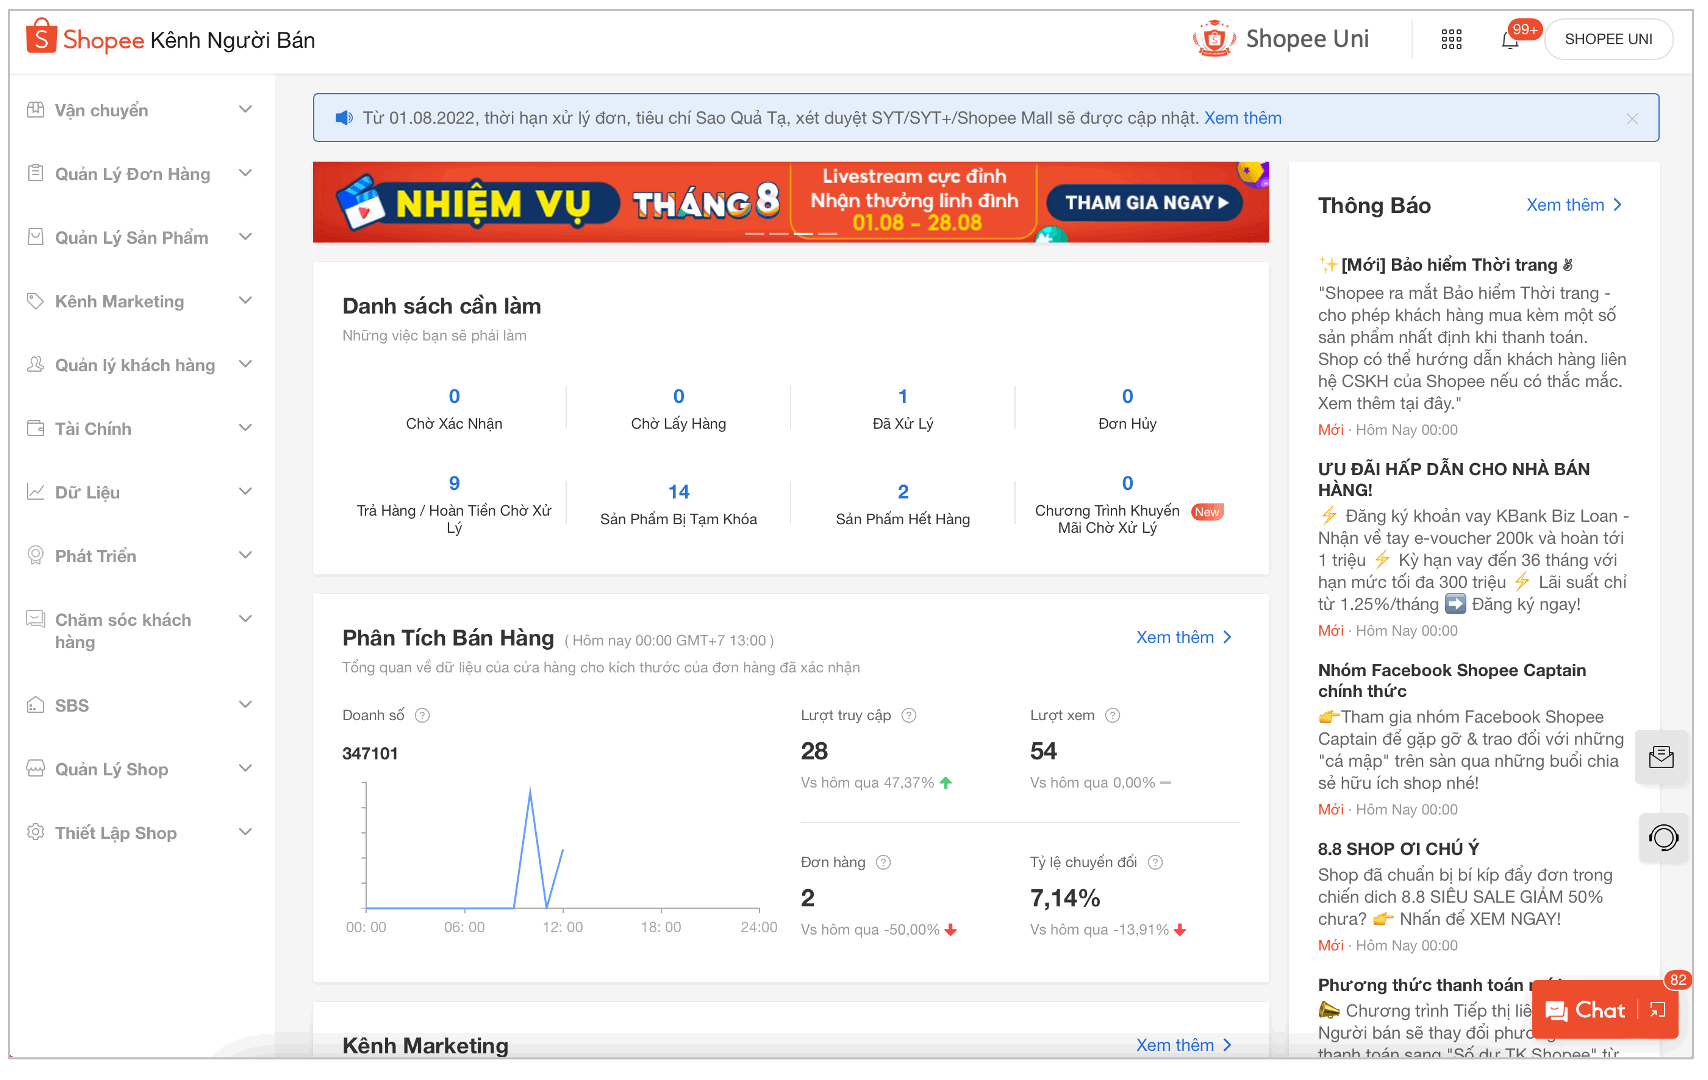Open Xem thêm in Phân Tích Bán Hàng
1708x1080 pixels.
point(1184,637)
